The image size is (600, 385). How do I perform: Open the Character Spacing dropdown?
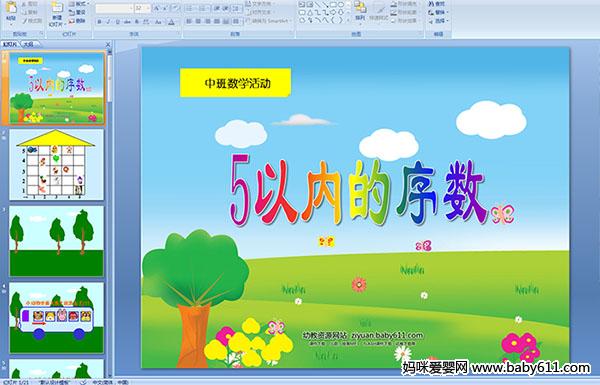[x=146, y=22]
